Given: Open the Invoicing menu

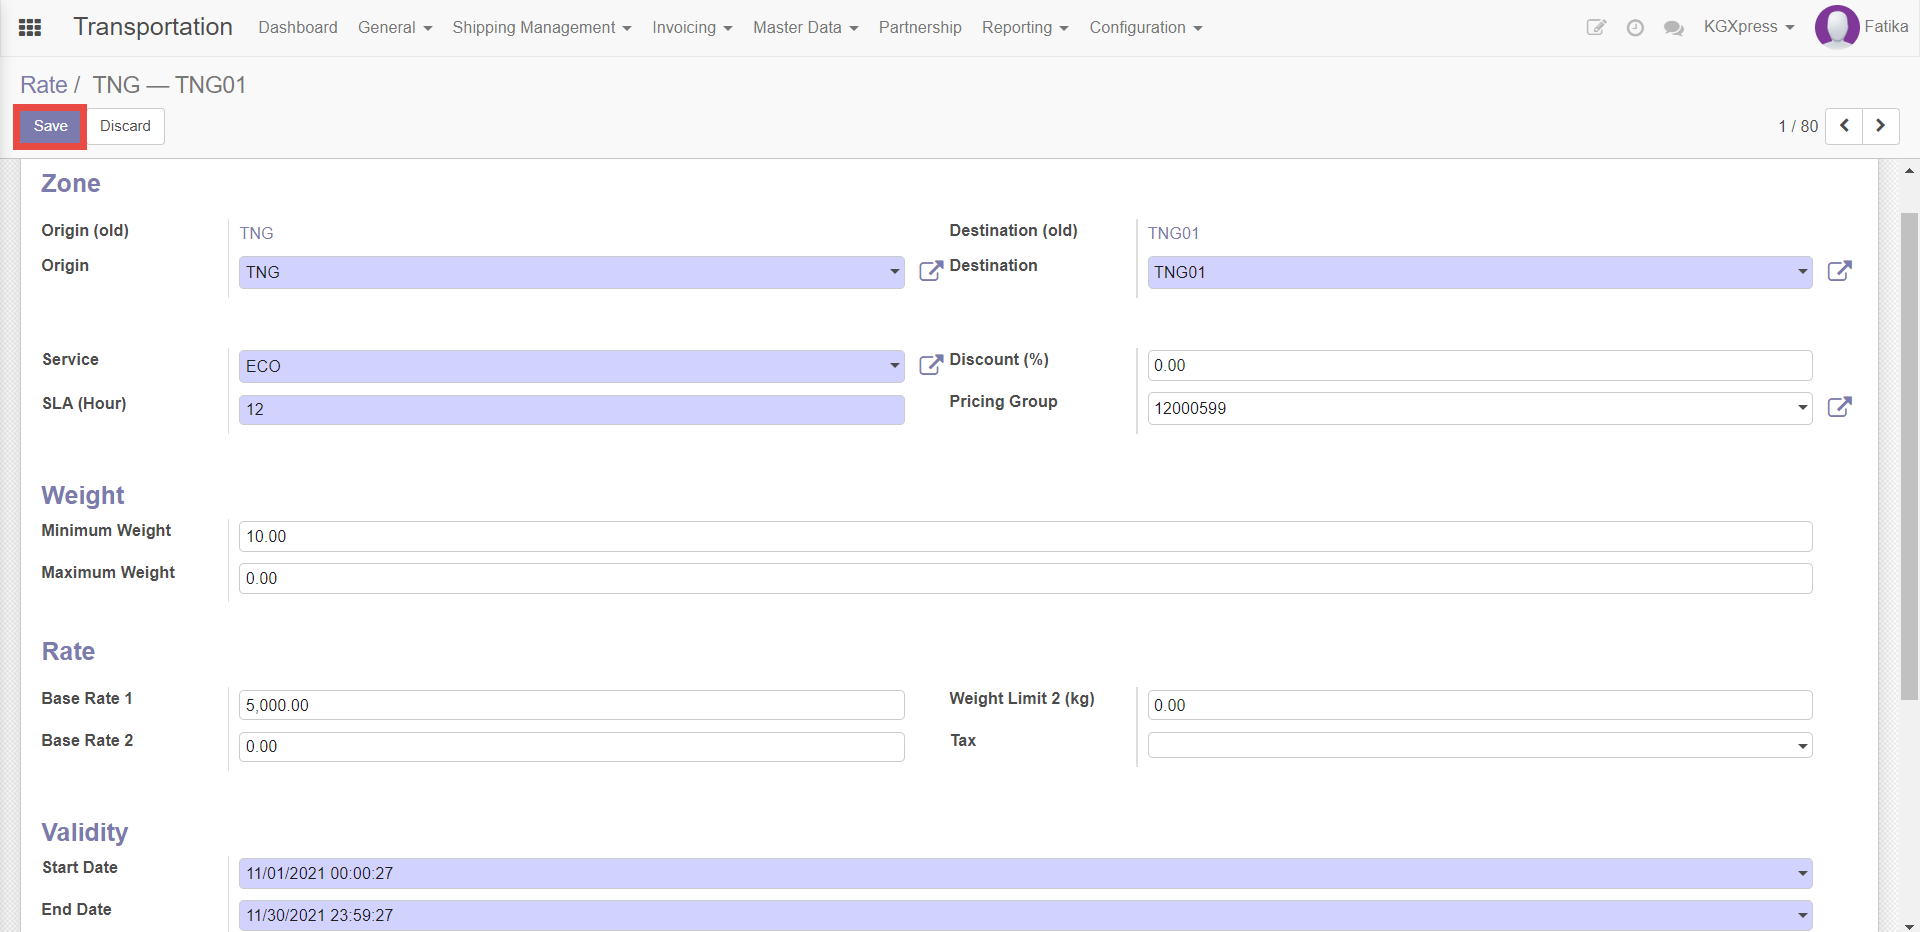Looking at the screenshot, I should (692, 28).
